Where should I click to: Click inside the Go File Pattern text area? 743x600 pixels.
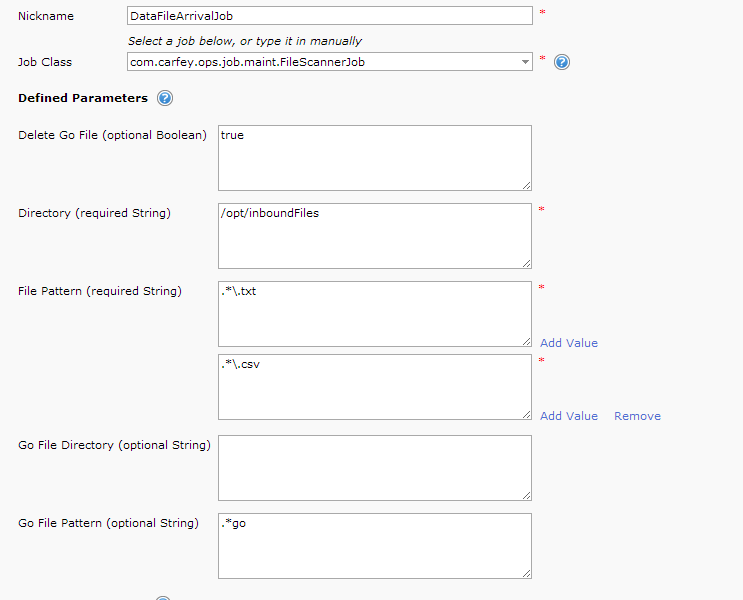(374, 545)
